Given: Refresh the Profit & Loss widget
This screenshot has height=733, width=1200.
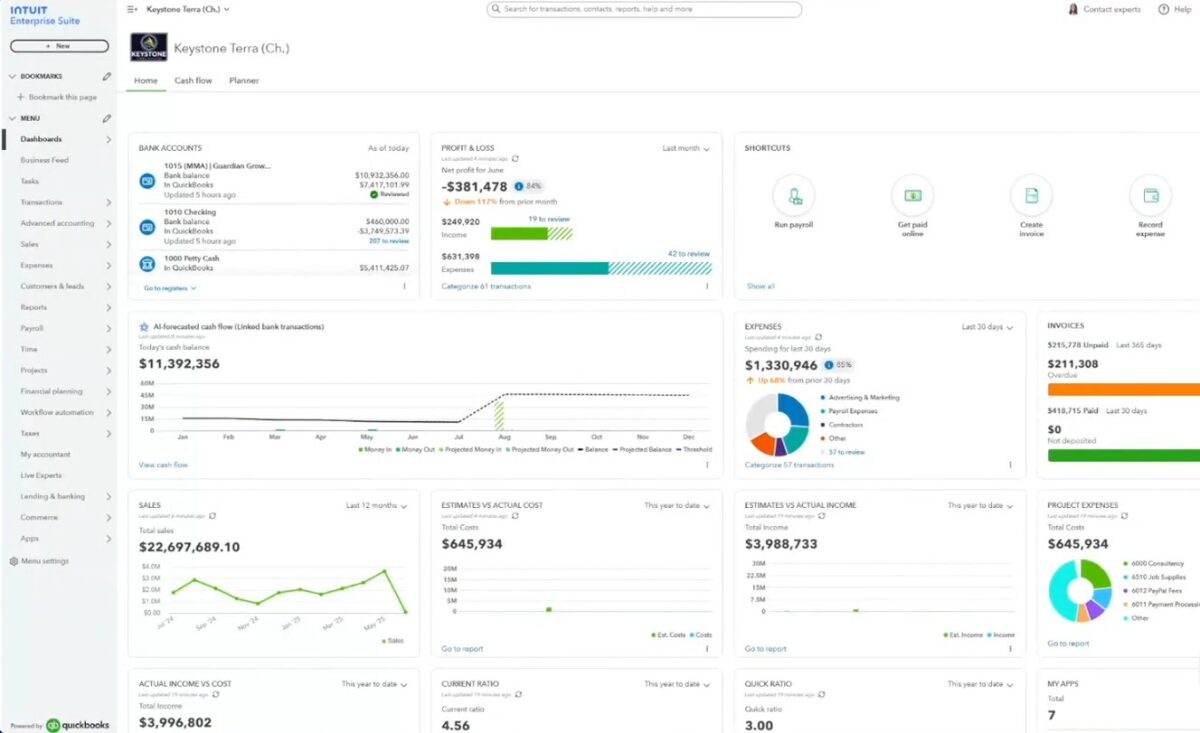Looking at the screenshot, I should tap(515, 158).
